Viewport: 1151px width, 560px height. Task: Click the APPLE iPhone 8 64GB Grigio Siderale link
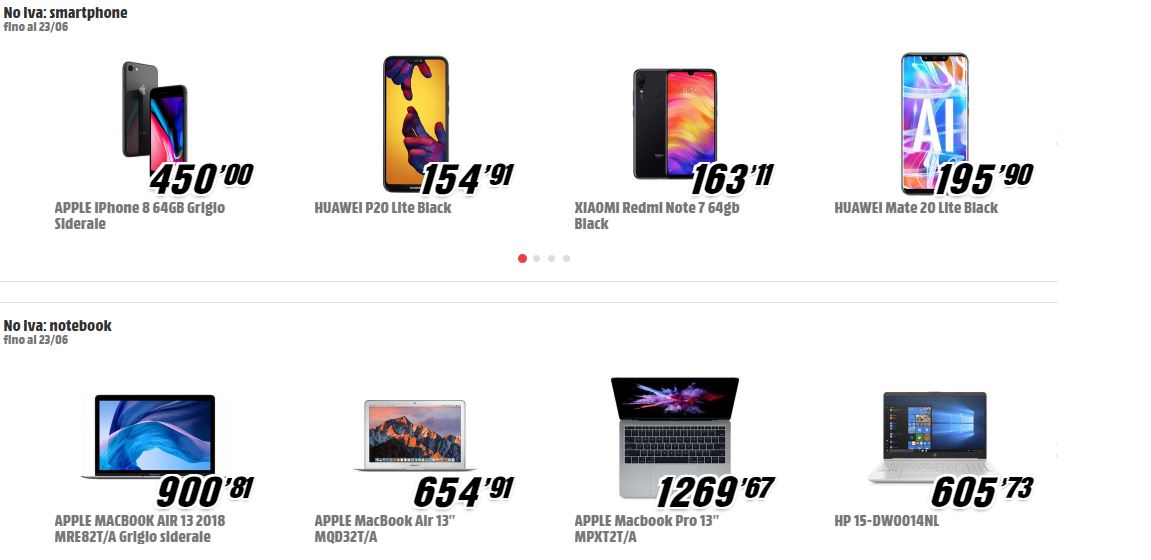(x=139, y=216)
